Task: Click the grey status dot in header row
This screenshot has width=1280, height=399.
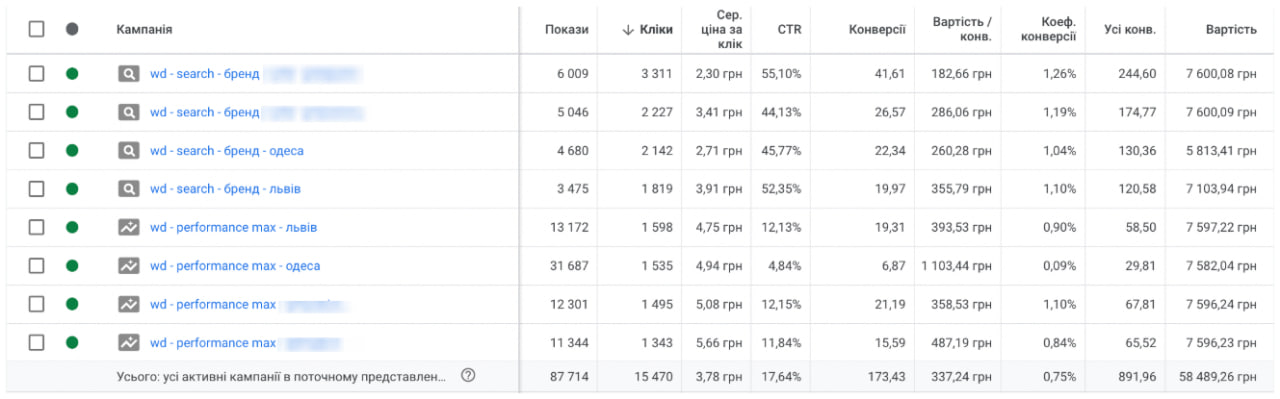Action: pos(72,30)
